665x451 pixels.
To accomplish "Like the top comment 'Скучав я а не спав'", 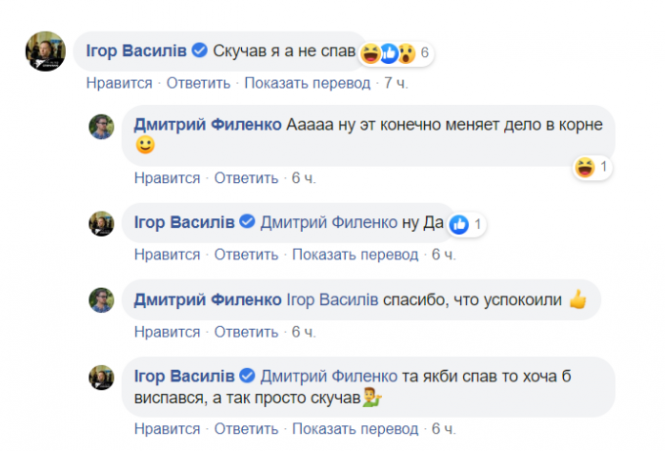I will [x=119, y=83].
